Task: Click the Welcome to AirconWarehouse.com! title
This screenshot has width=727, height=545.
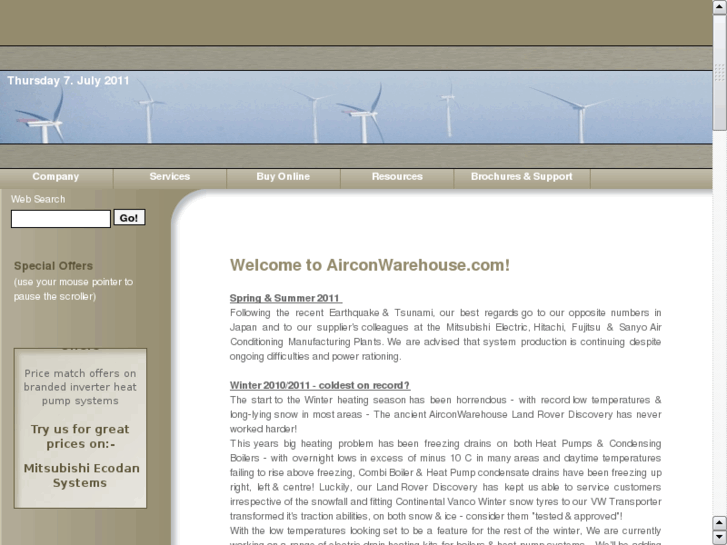Action: [x=370, y=265]
